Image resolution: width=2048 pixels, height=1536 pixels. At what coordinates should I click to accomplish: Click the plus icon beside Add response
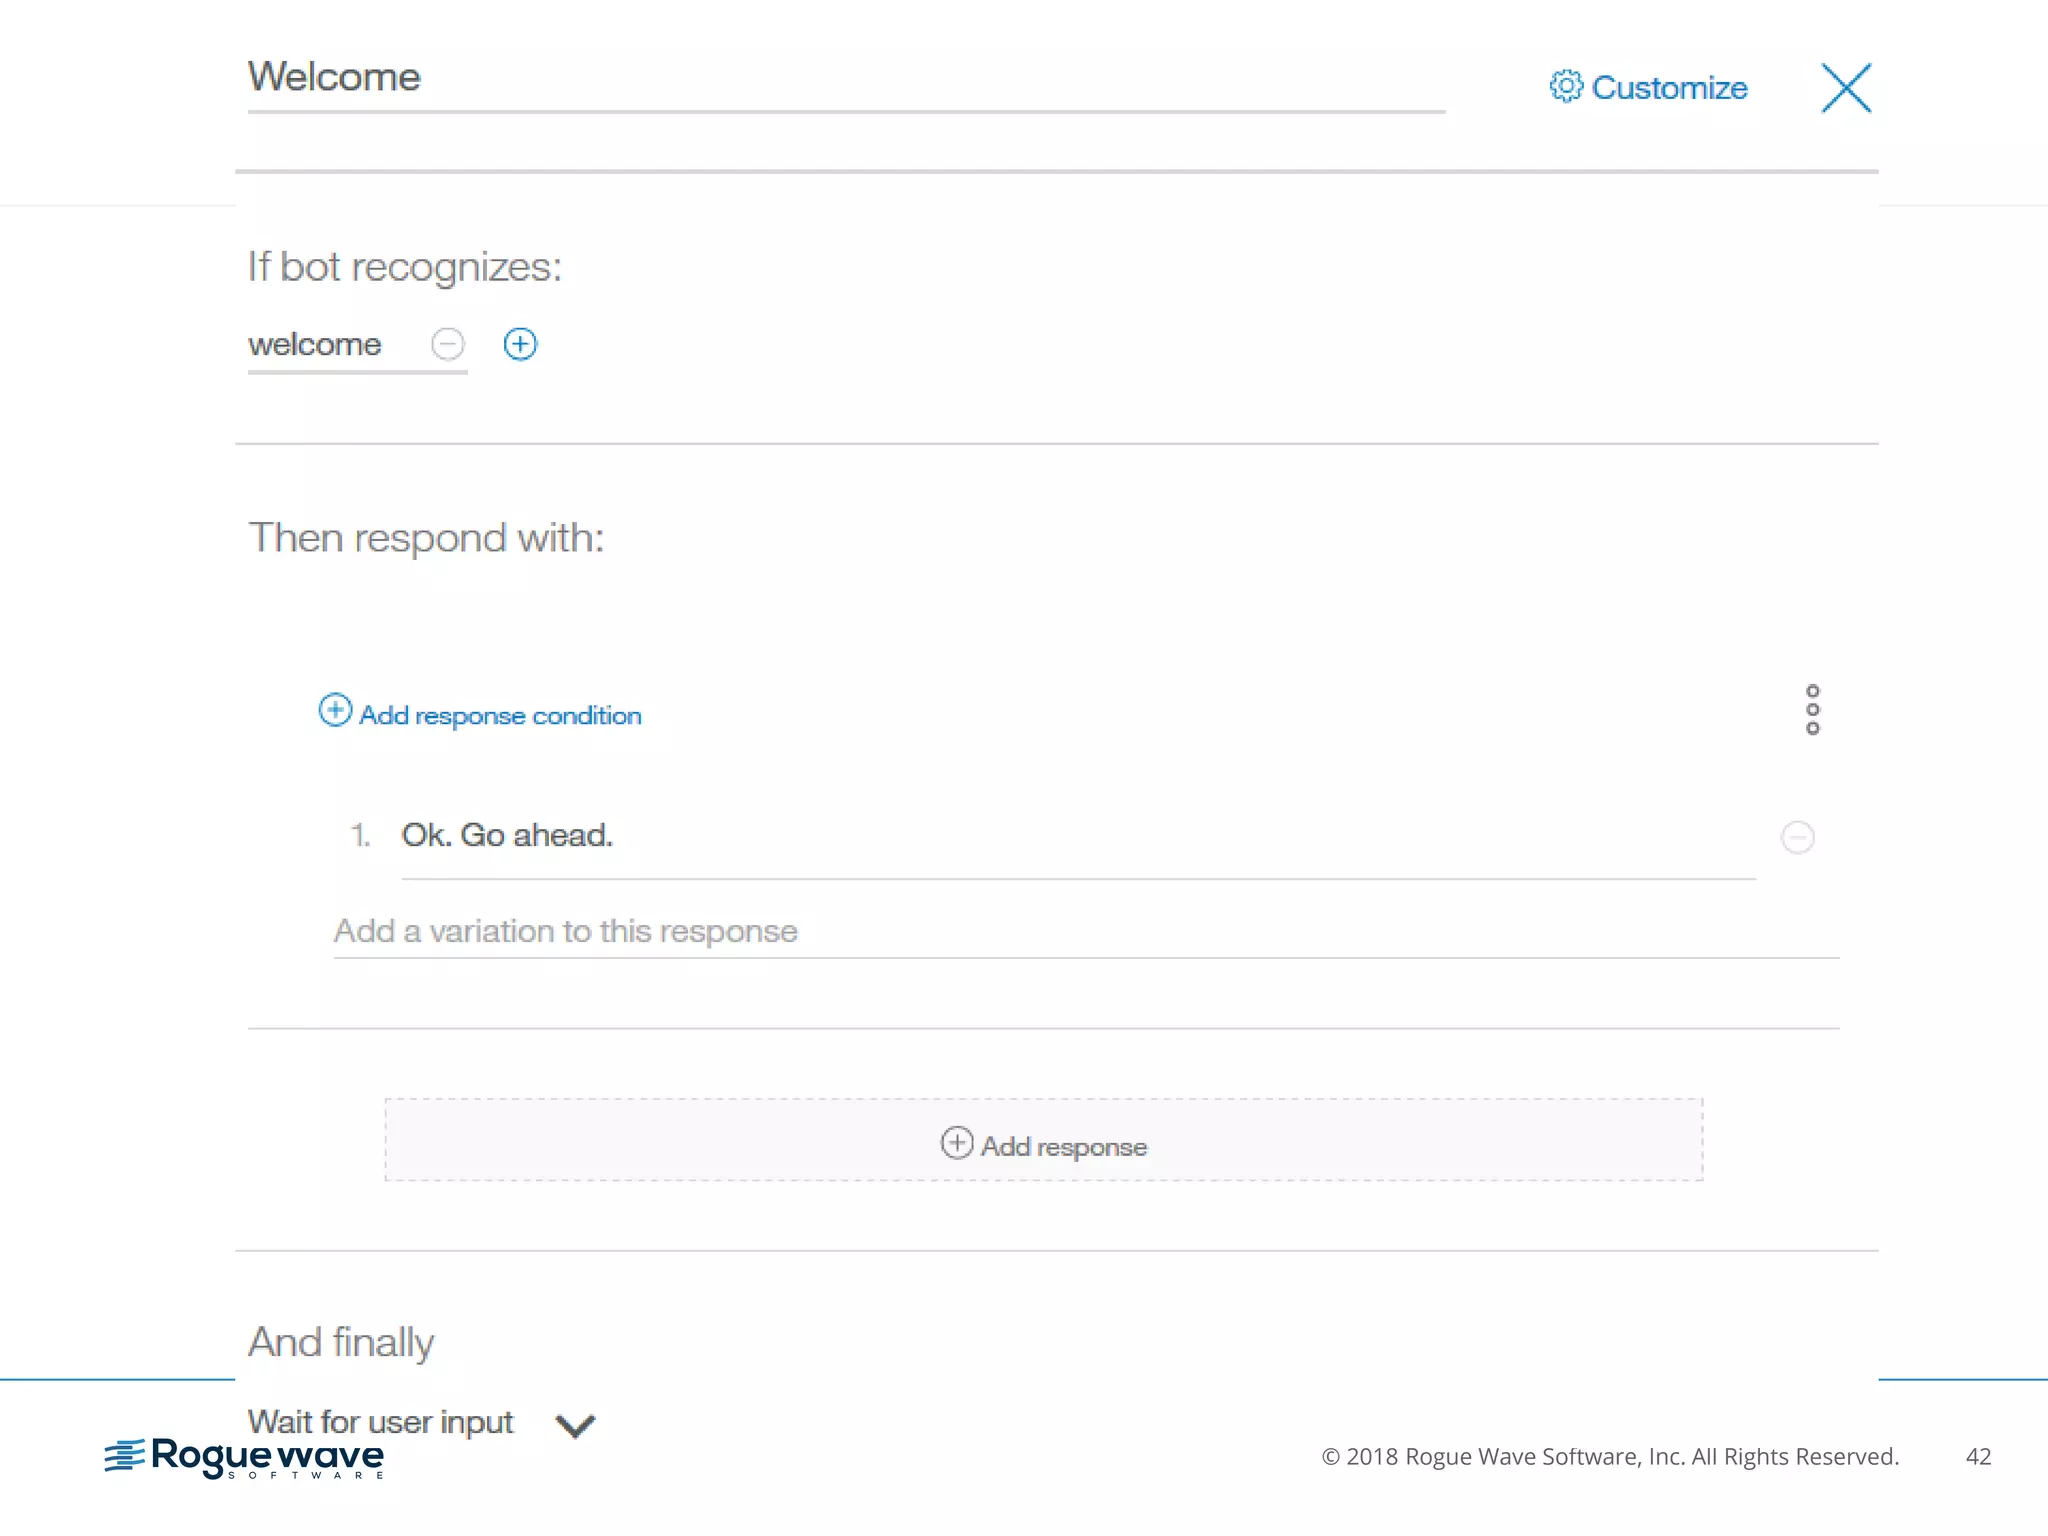(956, 1143)
